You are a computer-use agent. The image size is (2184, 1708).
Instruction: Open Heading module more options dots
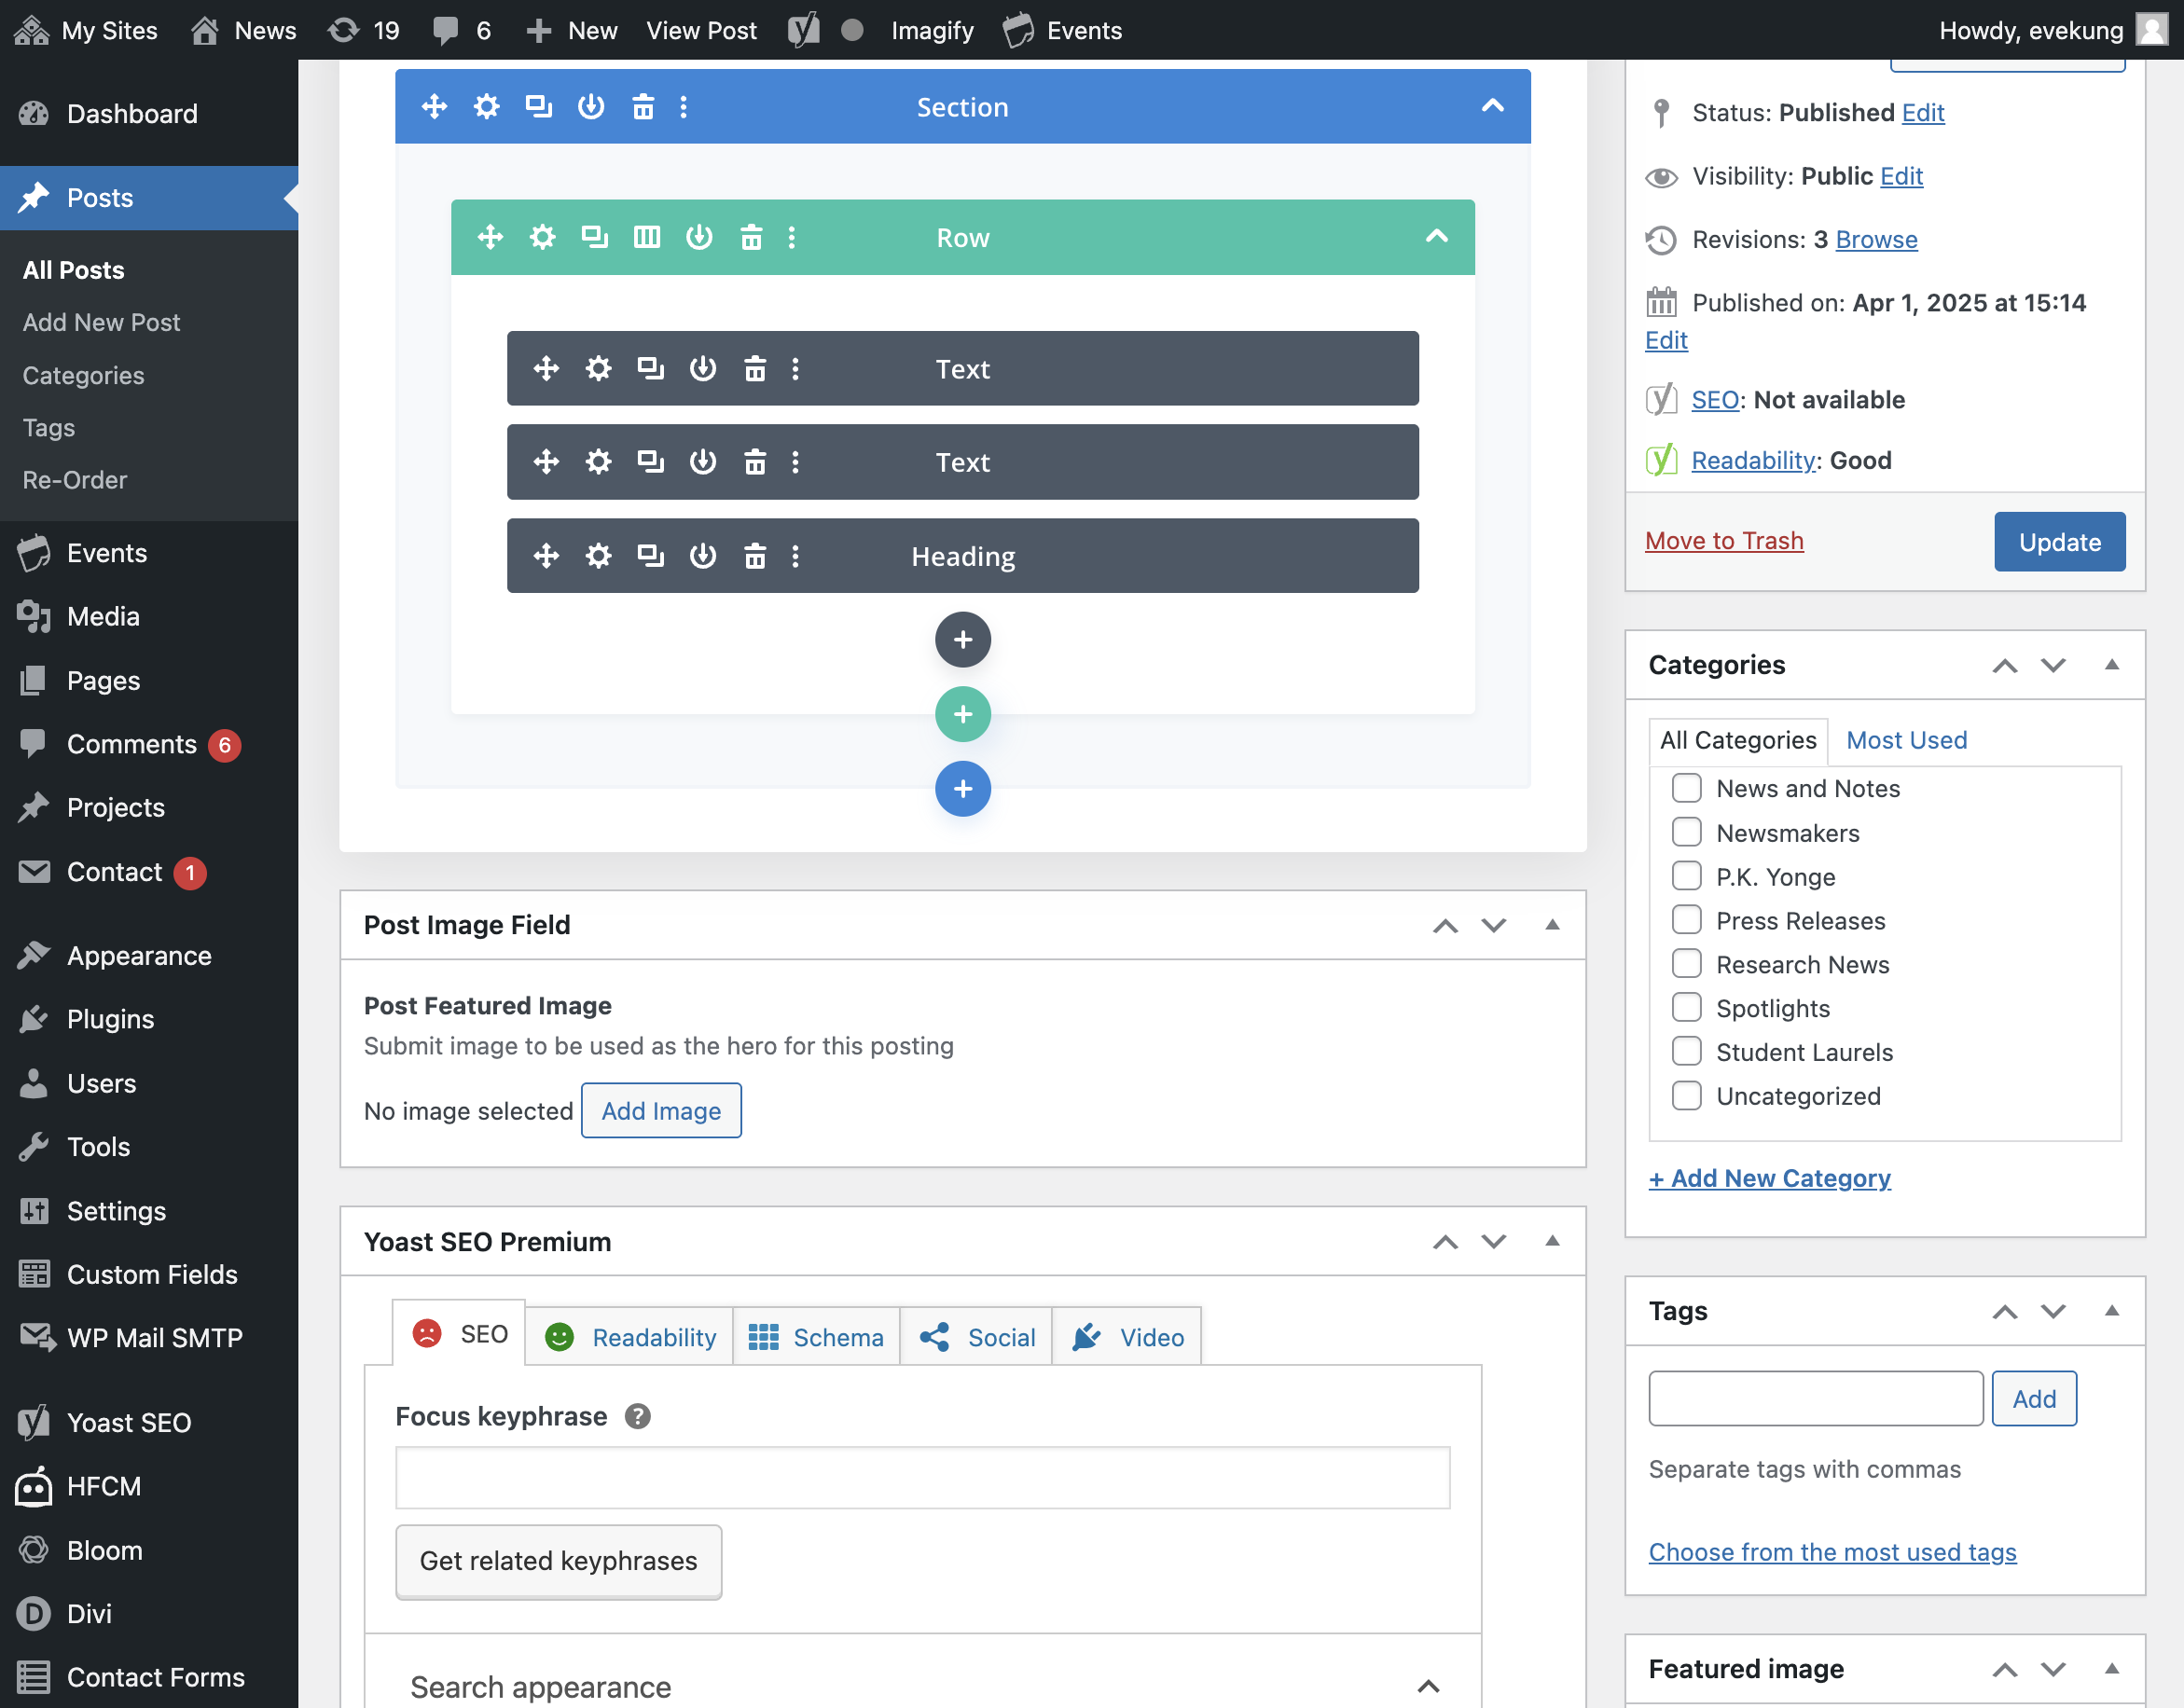point(795,556)
